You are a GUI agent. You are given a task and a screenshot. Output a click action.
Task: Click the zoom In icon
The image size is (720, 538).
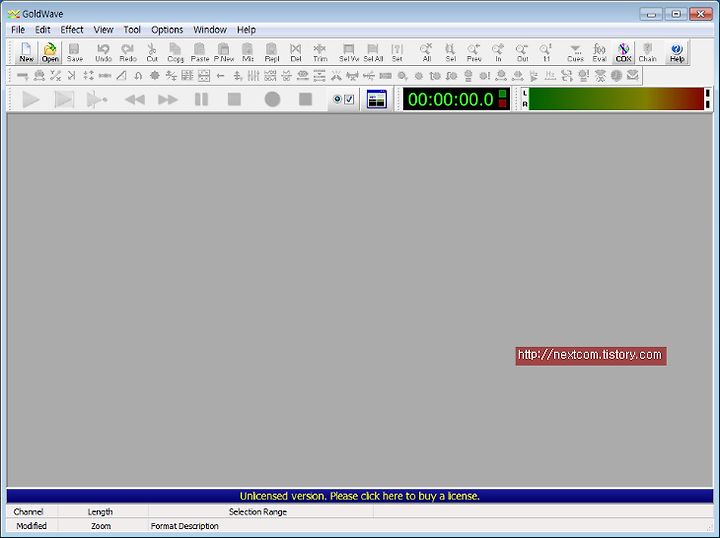point(498,52)
